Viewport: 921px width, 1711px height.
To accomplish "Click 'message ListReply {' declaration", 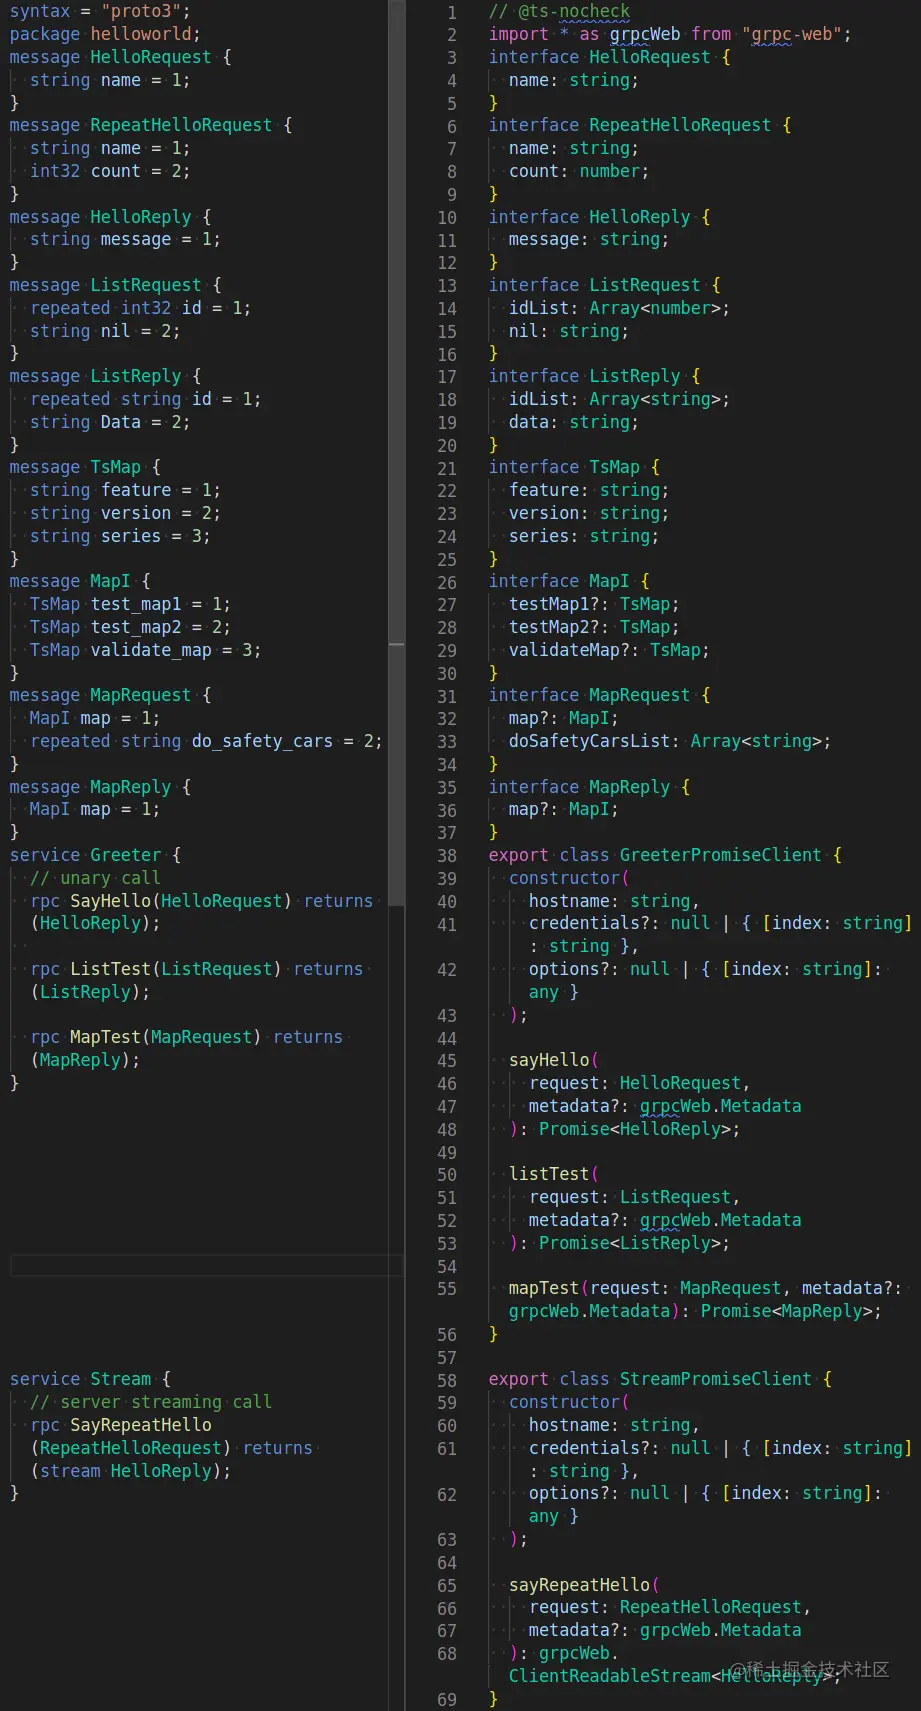I will pos(106,376).
